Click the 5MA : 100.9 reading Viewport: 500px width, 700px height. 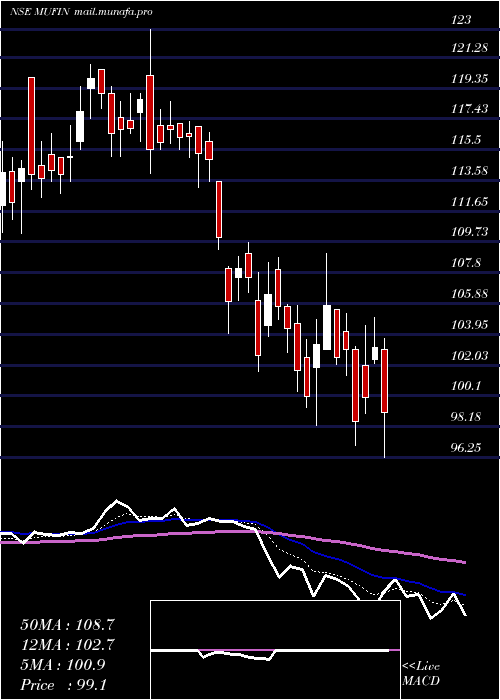[62, 665]
